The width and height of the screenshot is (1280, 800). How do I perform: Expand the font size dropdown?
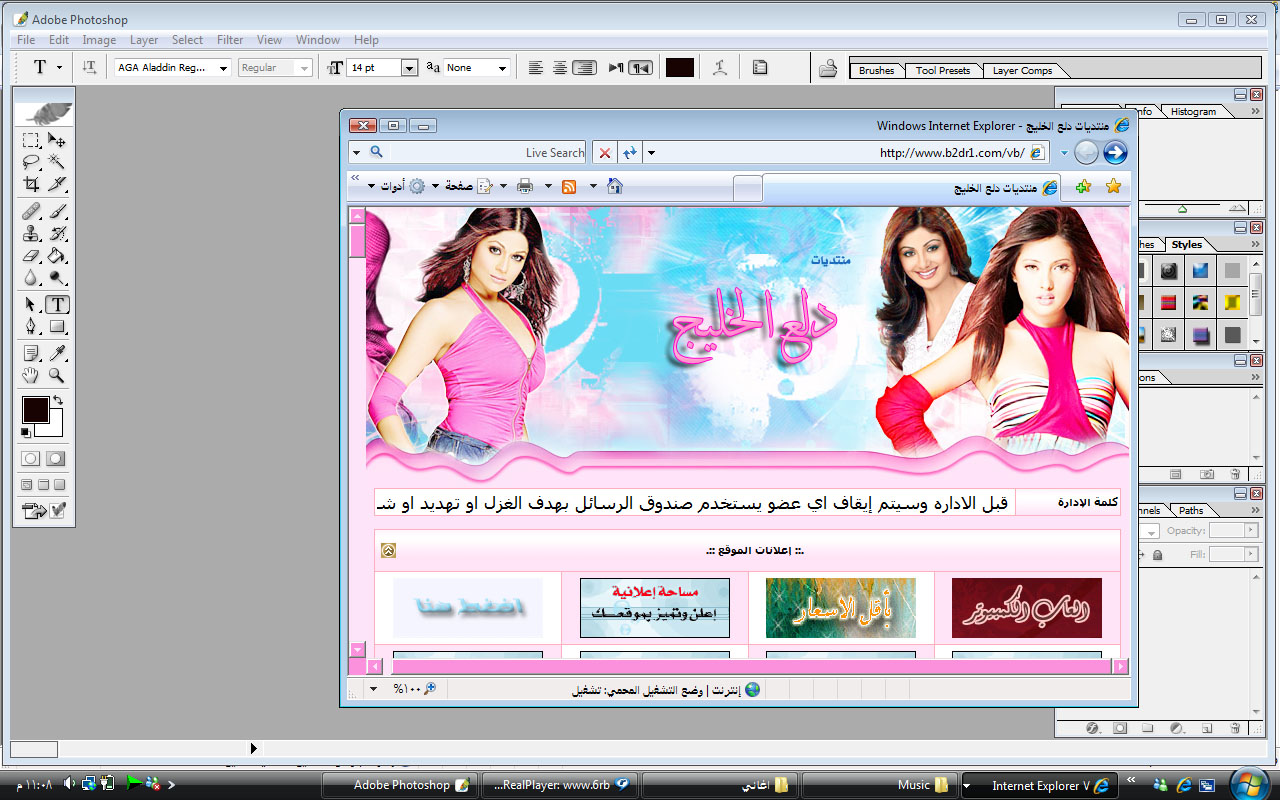409,68
